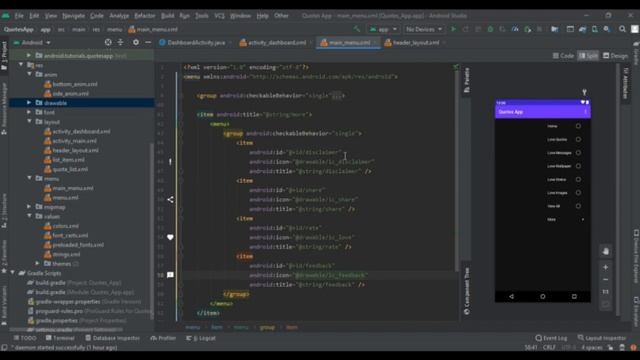This screenshot has width=640, height=360.
Task: Select the Love Status radio button in preview
Action: [x=578, y=180]
